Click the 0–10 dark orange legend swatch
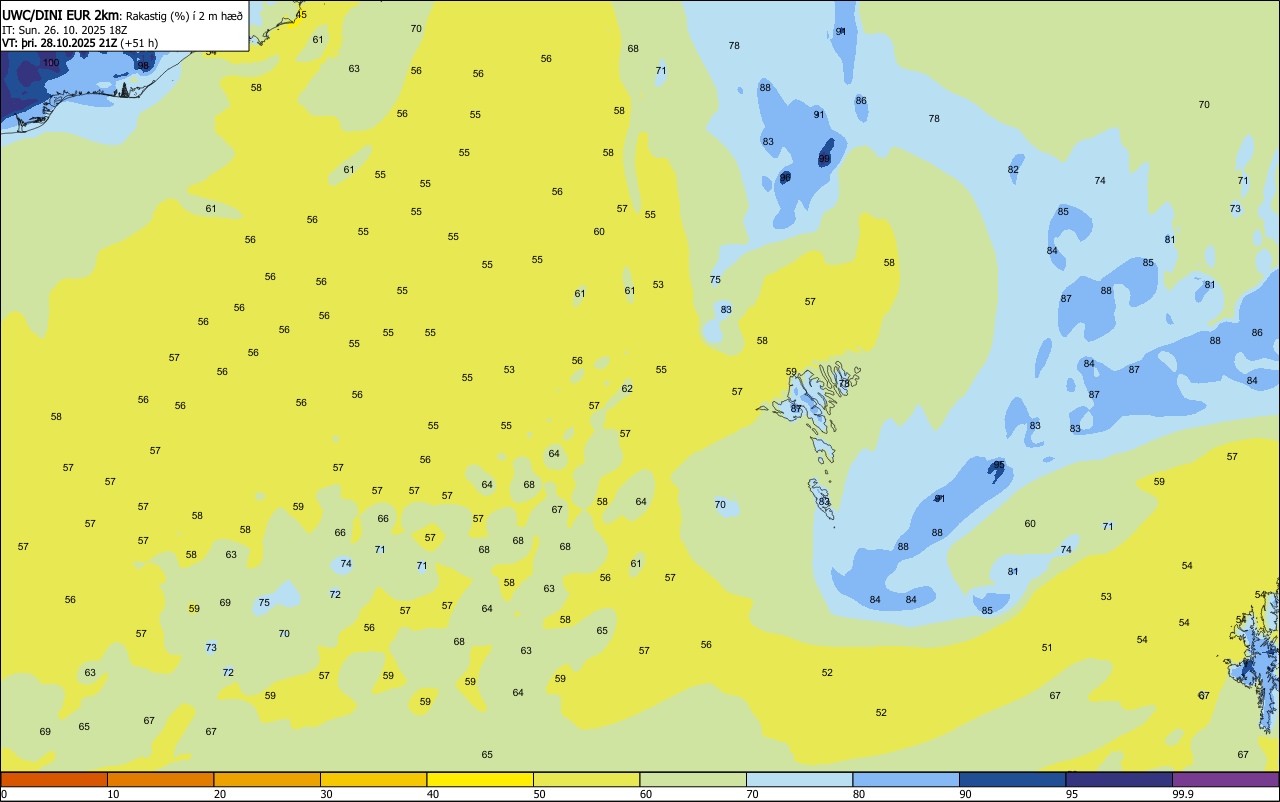1280x802 pixels. (x=54, y=779)
